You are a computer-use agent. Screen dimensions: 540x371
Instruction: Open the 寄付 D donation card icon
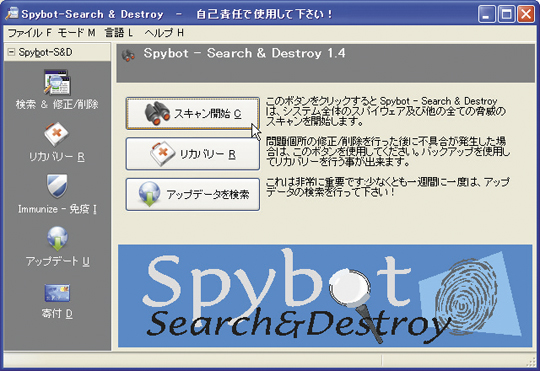tap(57, 292)
